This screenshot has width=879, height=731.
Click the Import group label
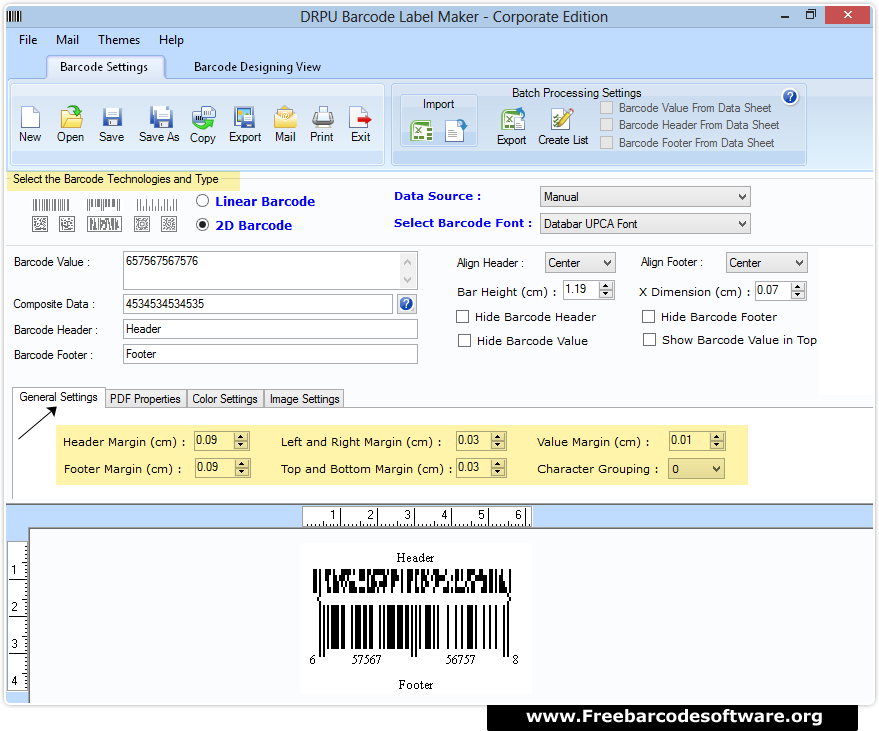click(x=438, y=104)
